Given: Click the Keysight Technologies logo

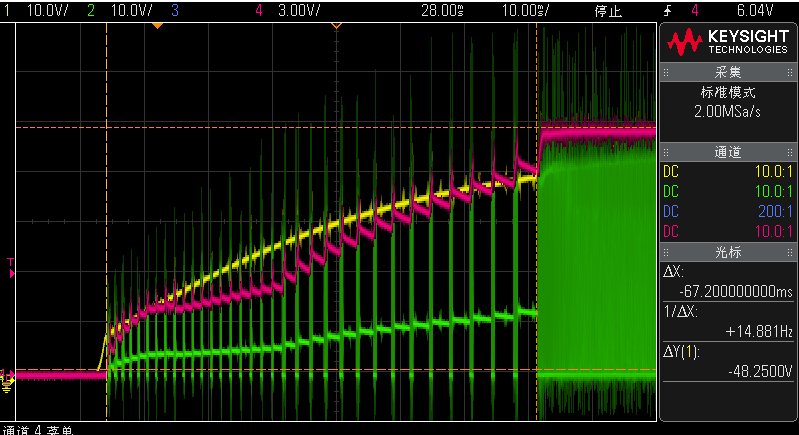Looking at the screenshot, I should pyautogui.click(x=728, y=42).
